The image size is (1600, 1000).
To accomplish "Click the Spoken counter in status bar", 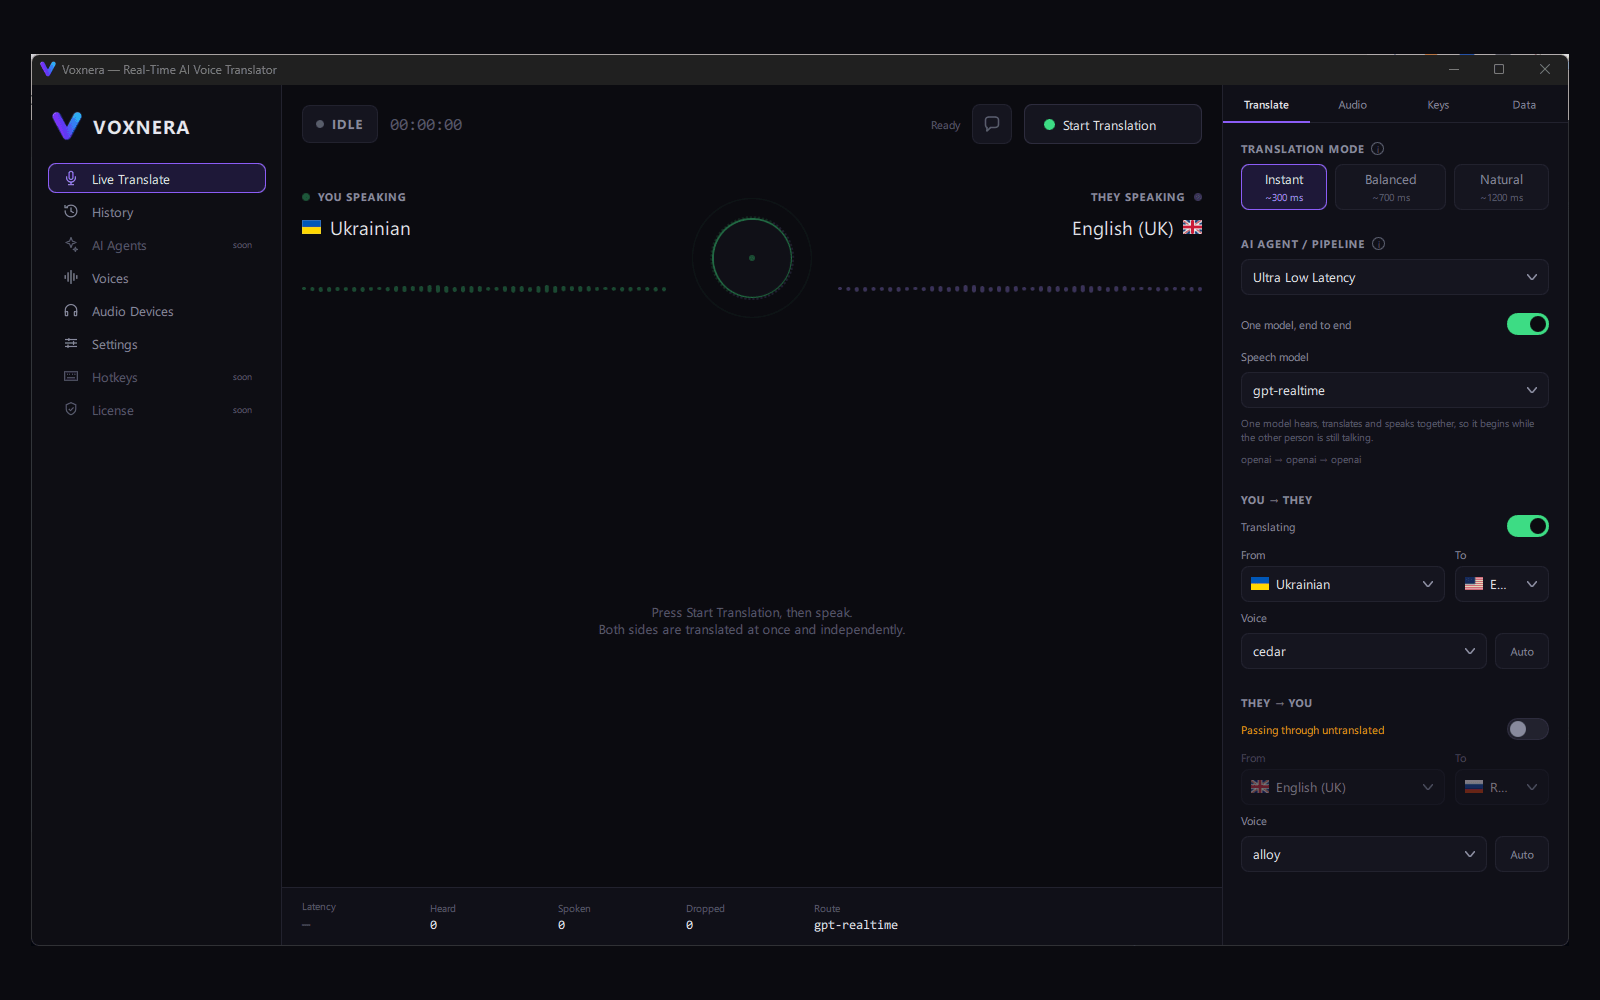I will [x=574, y=917].
